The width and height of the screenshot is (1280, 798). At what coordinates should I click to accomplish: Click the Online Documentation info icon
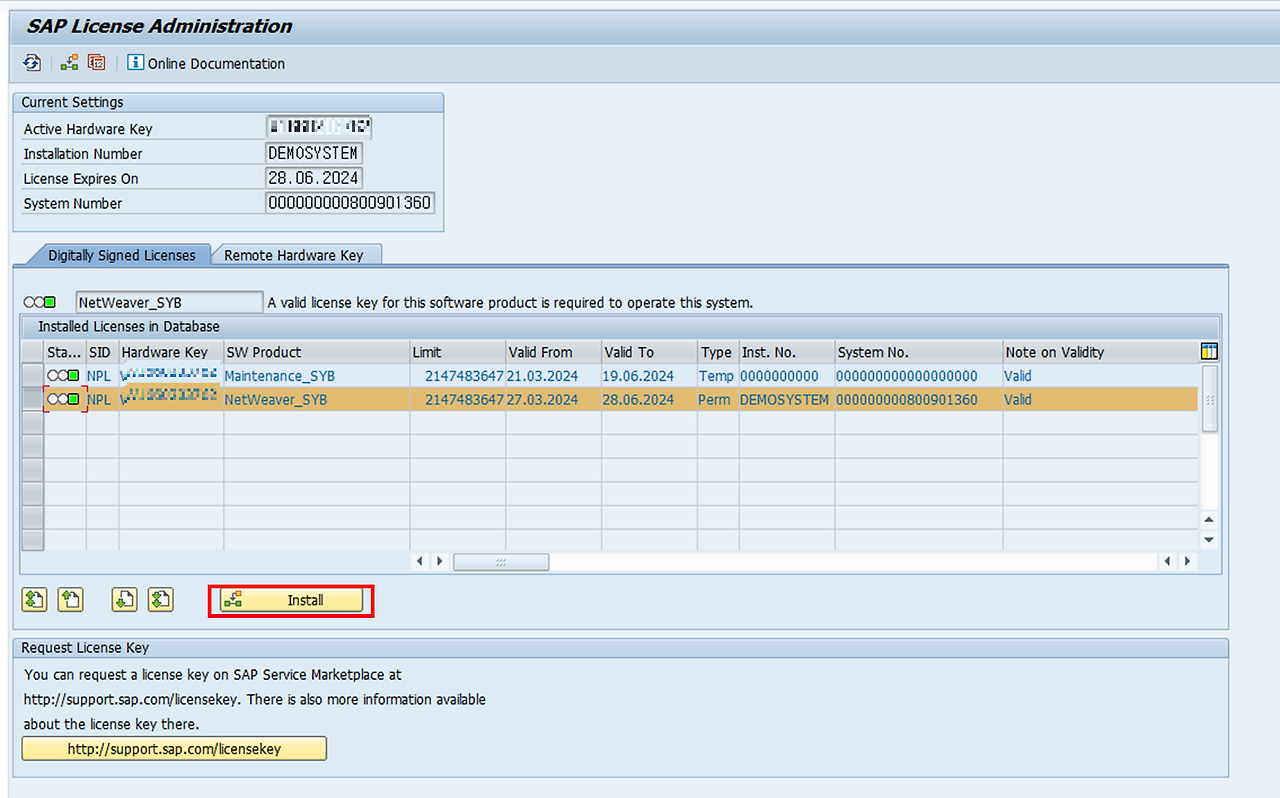135,62
